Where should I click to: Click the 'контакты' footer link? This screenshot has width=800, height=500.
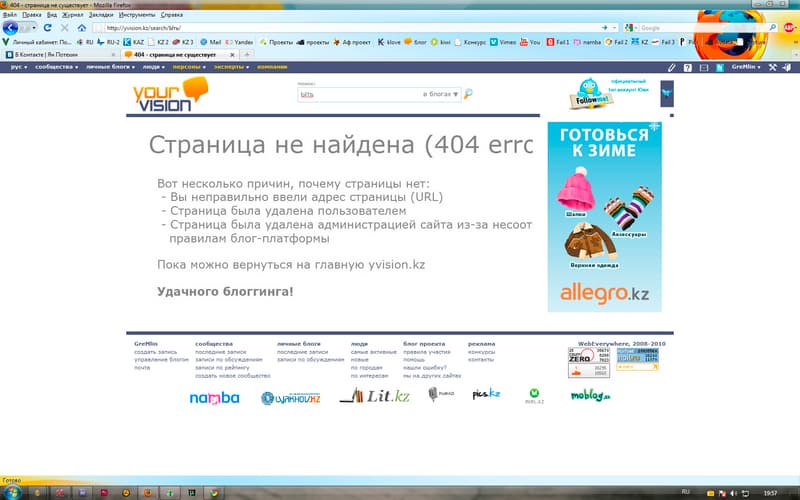tap(481, 360)
